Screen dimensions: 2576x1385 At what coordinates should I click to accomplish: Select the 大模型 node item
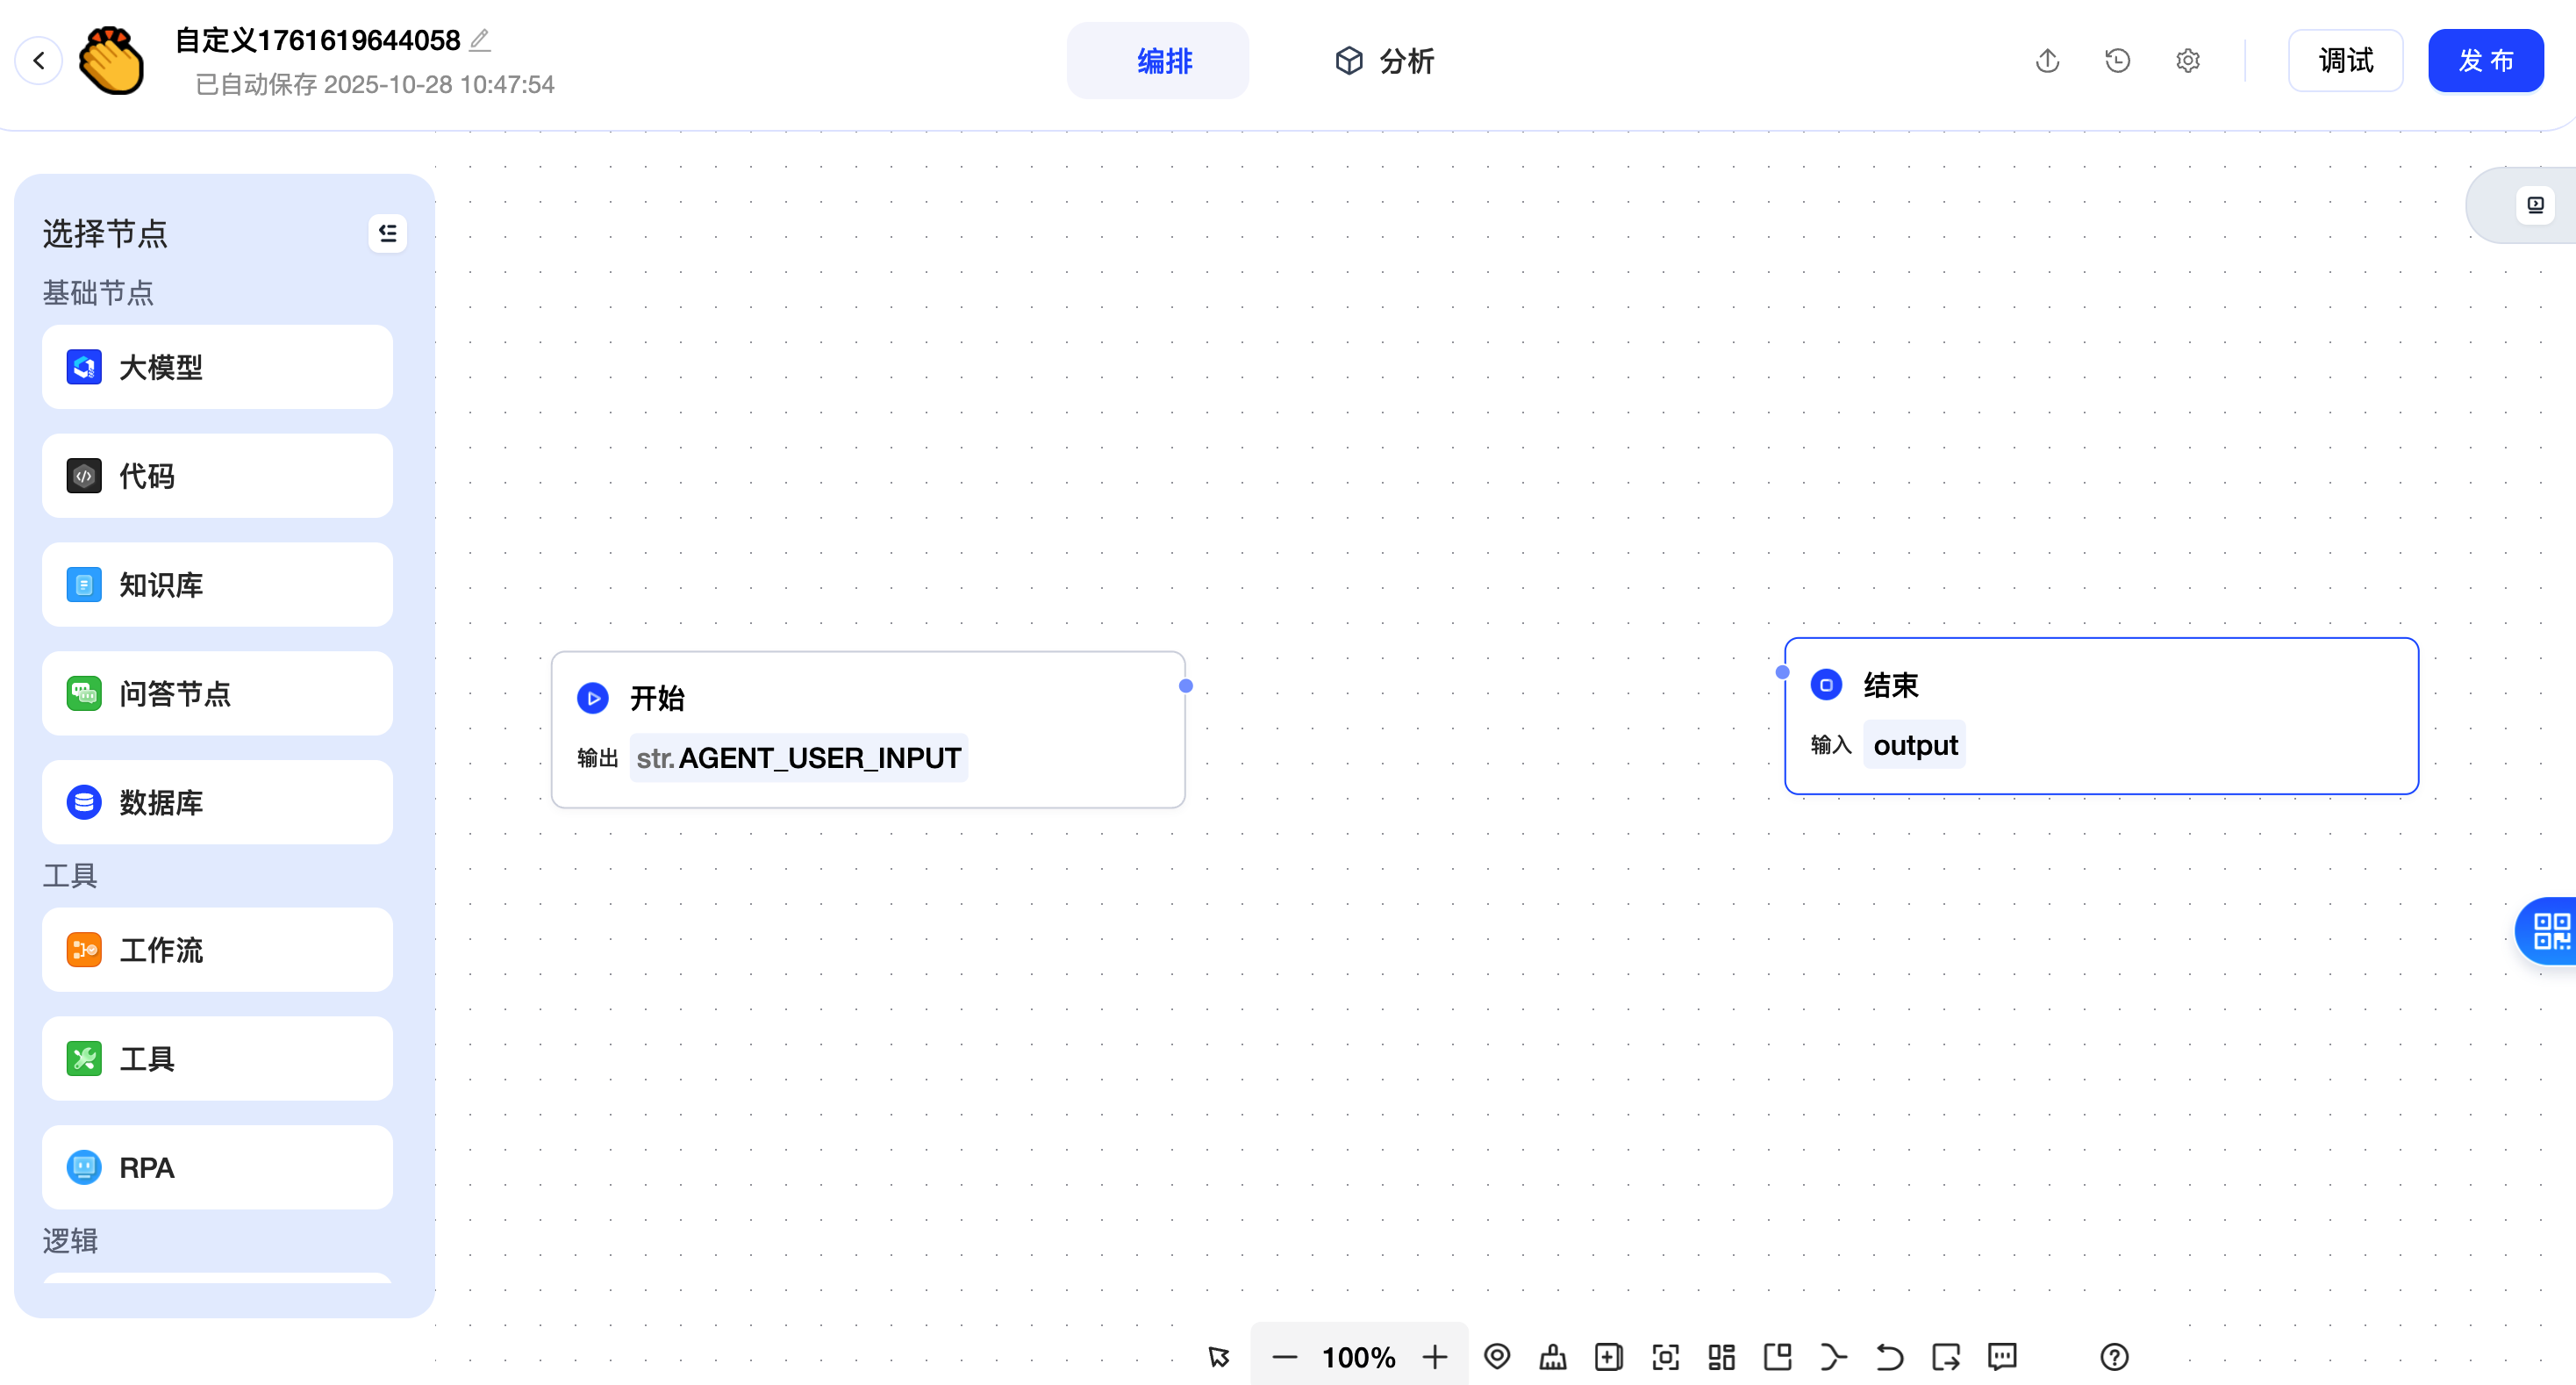pos(217,367)
